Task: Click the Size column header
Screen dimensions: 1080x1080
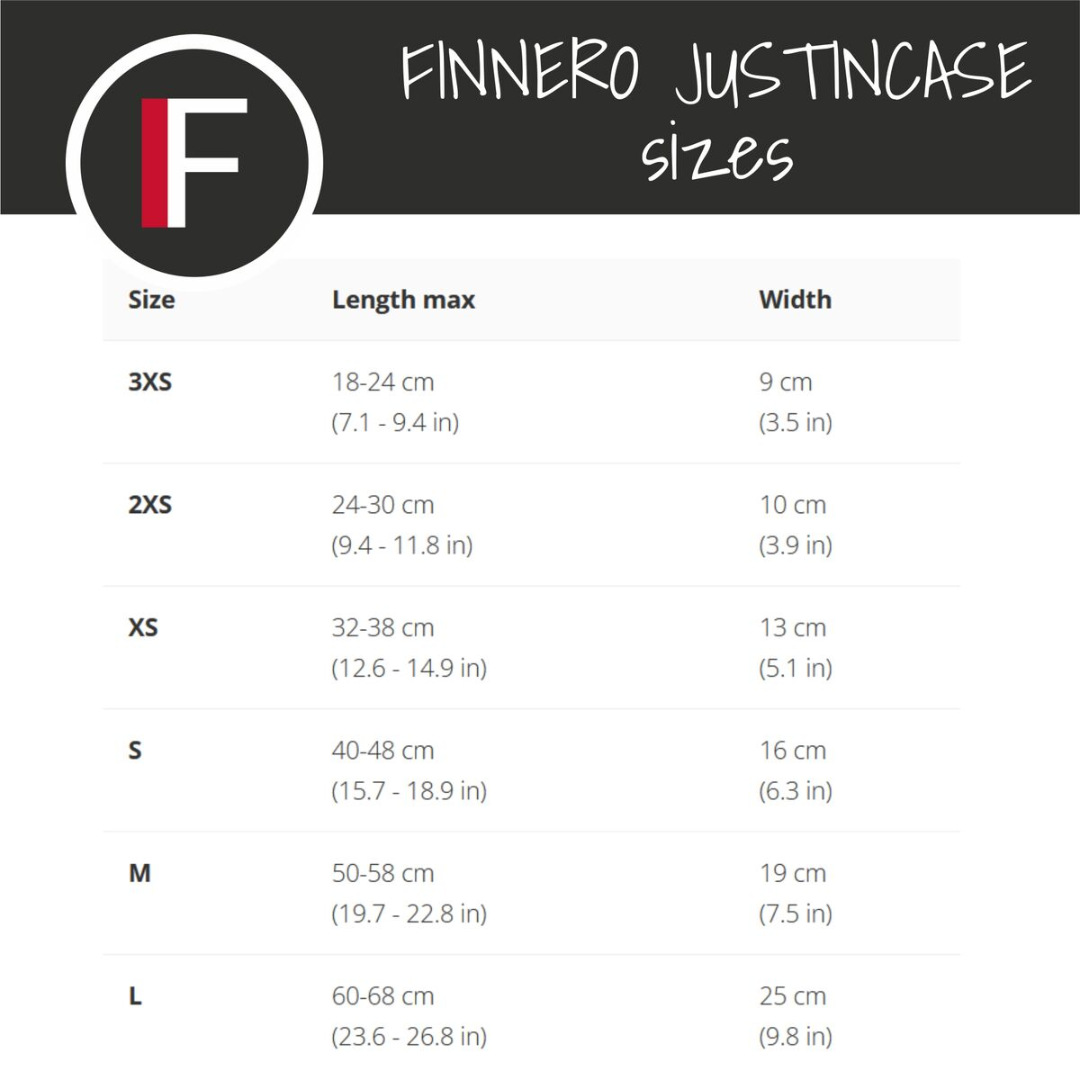Action: [151, 300]
